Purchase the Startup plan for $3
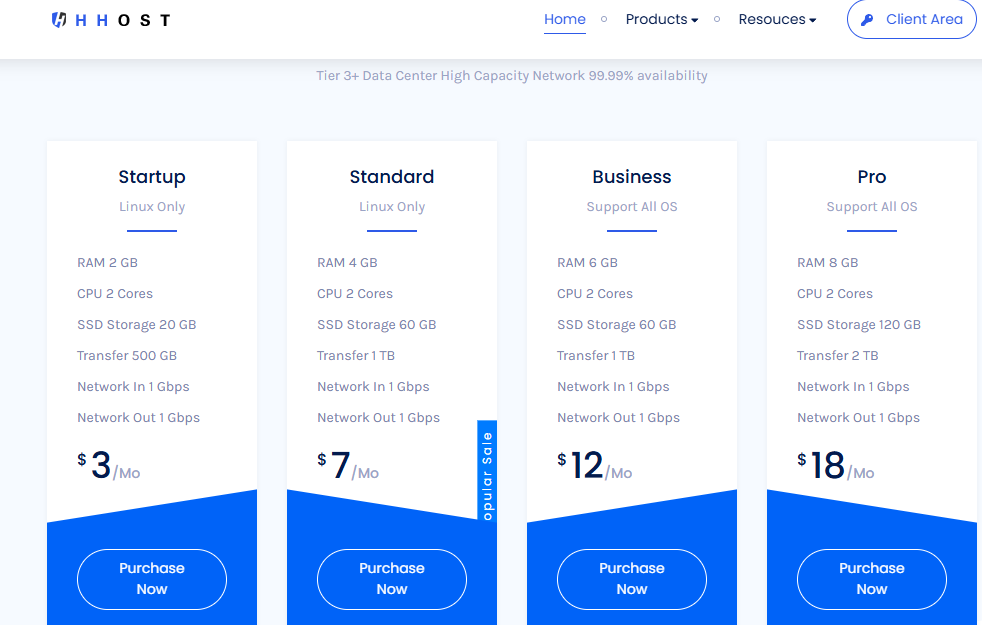 (151, 579)
